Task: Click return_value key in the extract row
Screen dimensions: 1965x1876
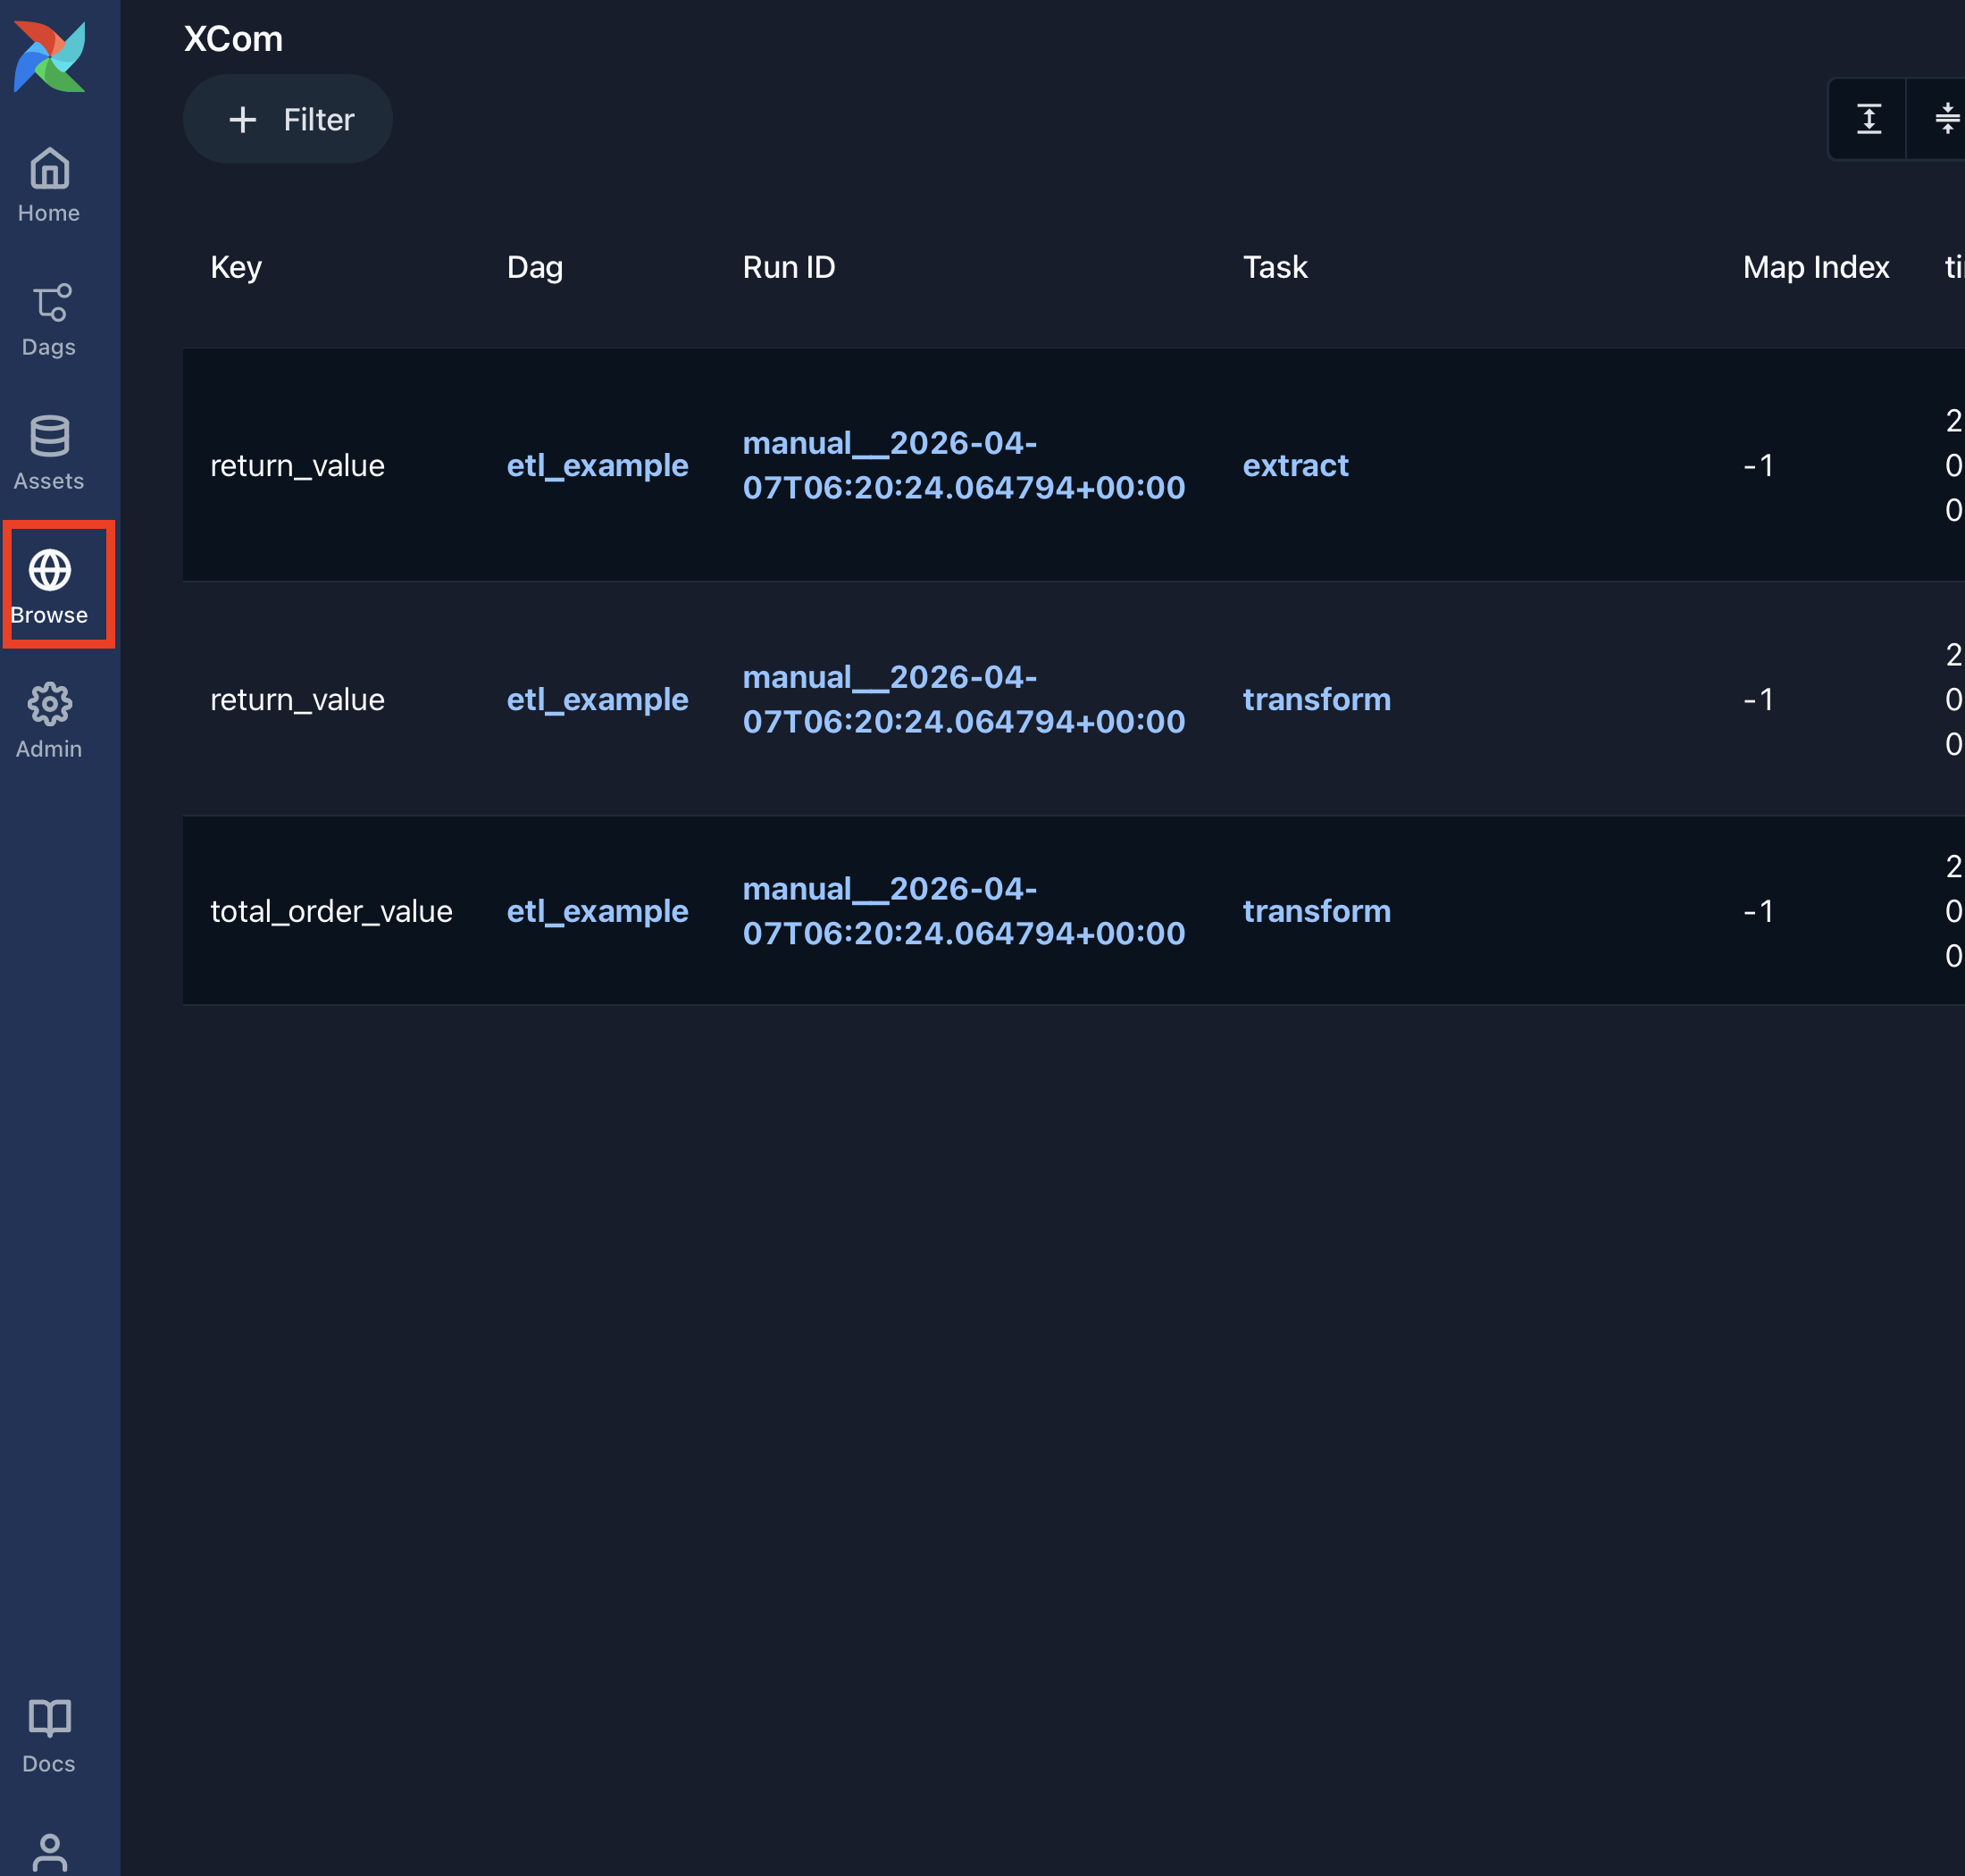Action: [x=297, y=465]
